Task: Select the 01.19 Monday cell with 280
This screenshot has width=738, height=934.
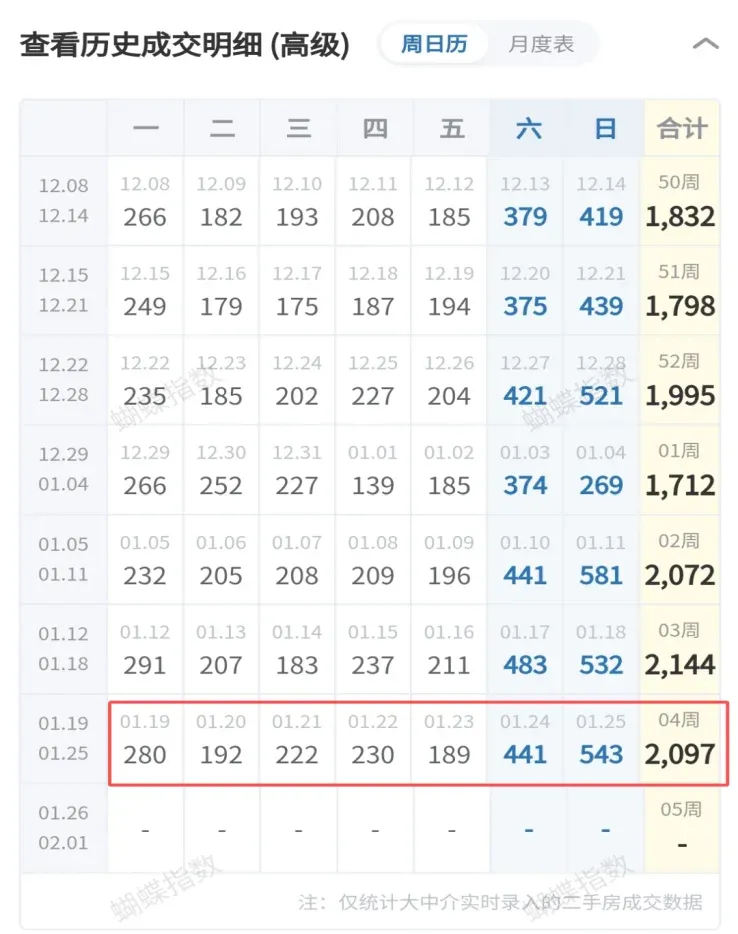Action: point(145,741)
